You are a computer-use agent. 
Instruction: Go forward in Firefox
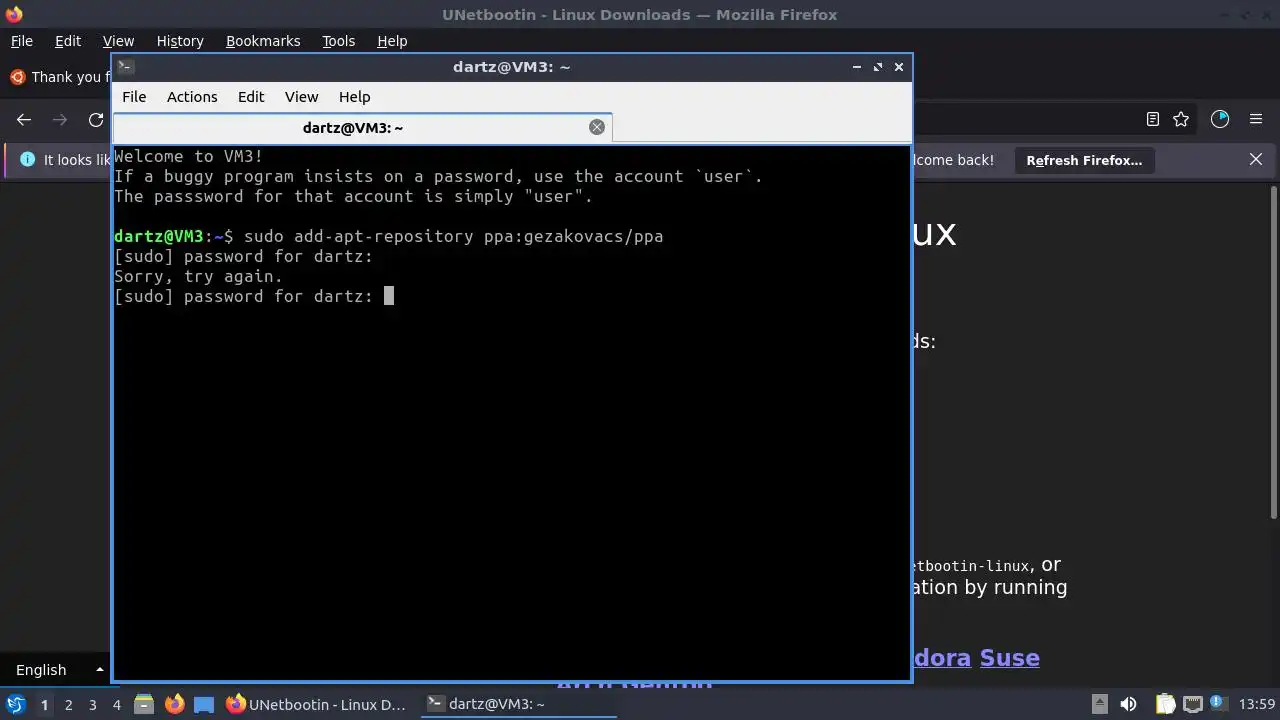tap(60, 120)
